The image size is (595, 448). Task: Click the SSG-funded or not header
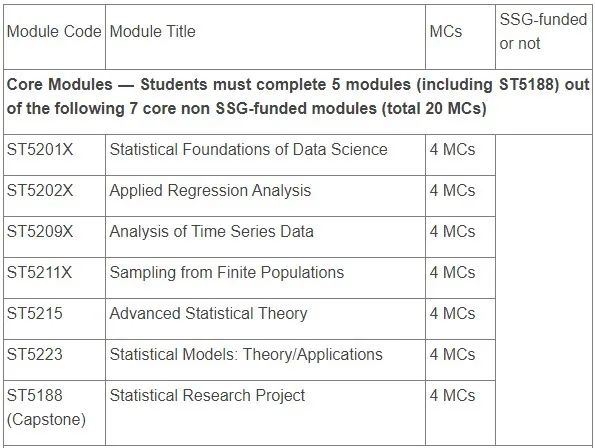click(x=543, y=31)
